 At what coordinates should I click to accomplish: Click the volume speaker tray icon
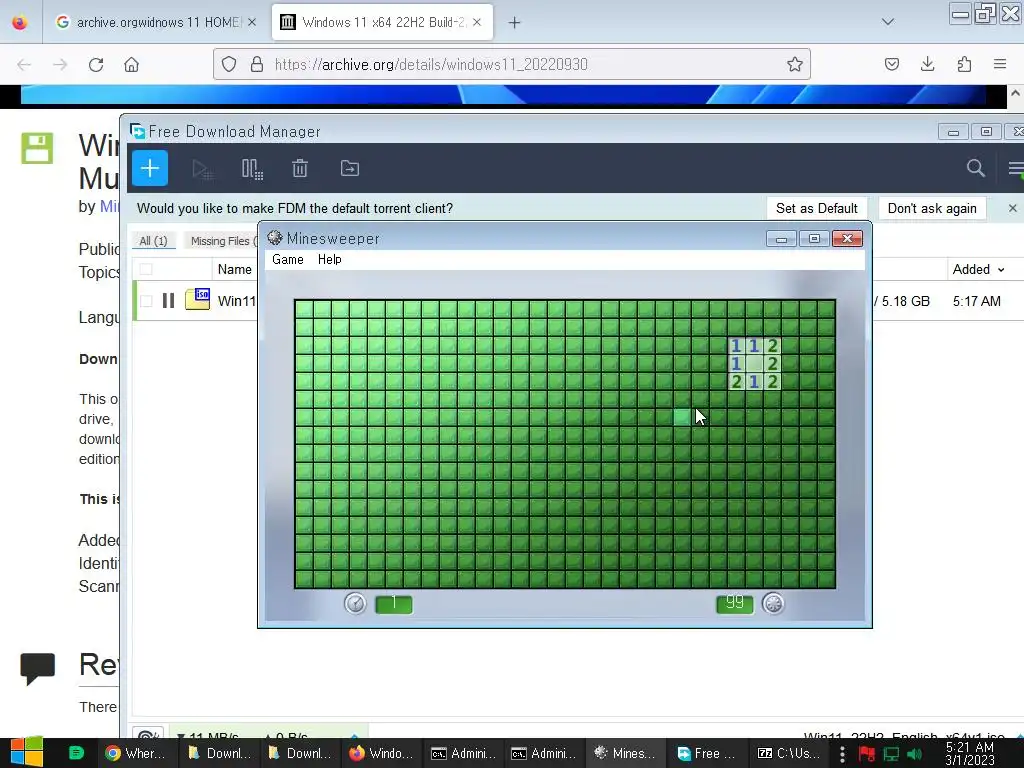coord(915,754)
